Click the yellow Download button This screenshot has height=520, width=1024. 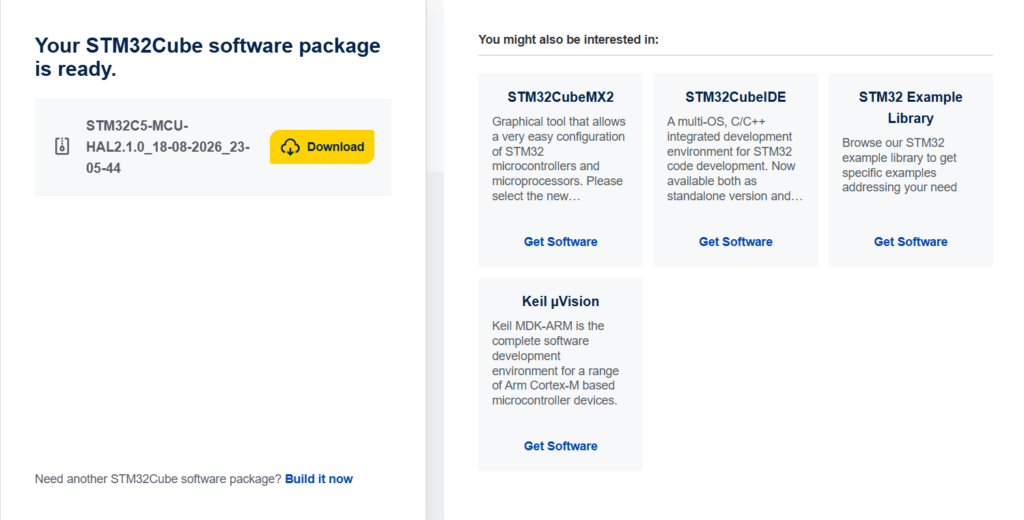coord(322,147)
